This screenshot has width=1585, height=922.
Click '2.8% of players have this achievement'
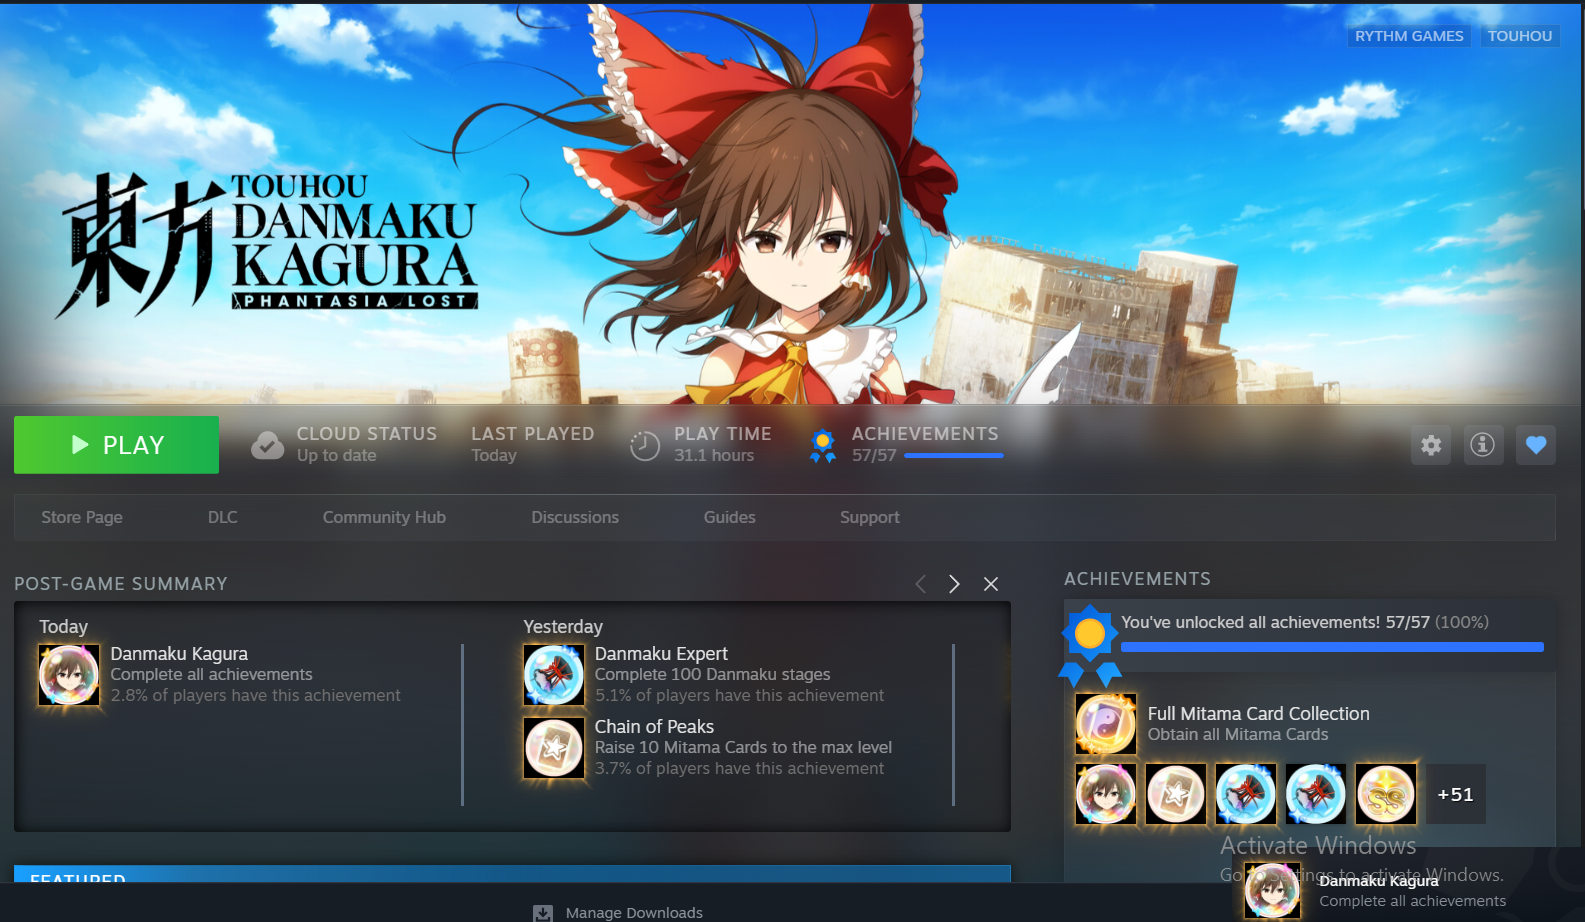[255, 696]
